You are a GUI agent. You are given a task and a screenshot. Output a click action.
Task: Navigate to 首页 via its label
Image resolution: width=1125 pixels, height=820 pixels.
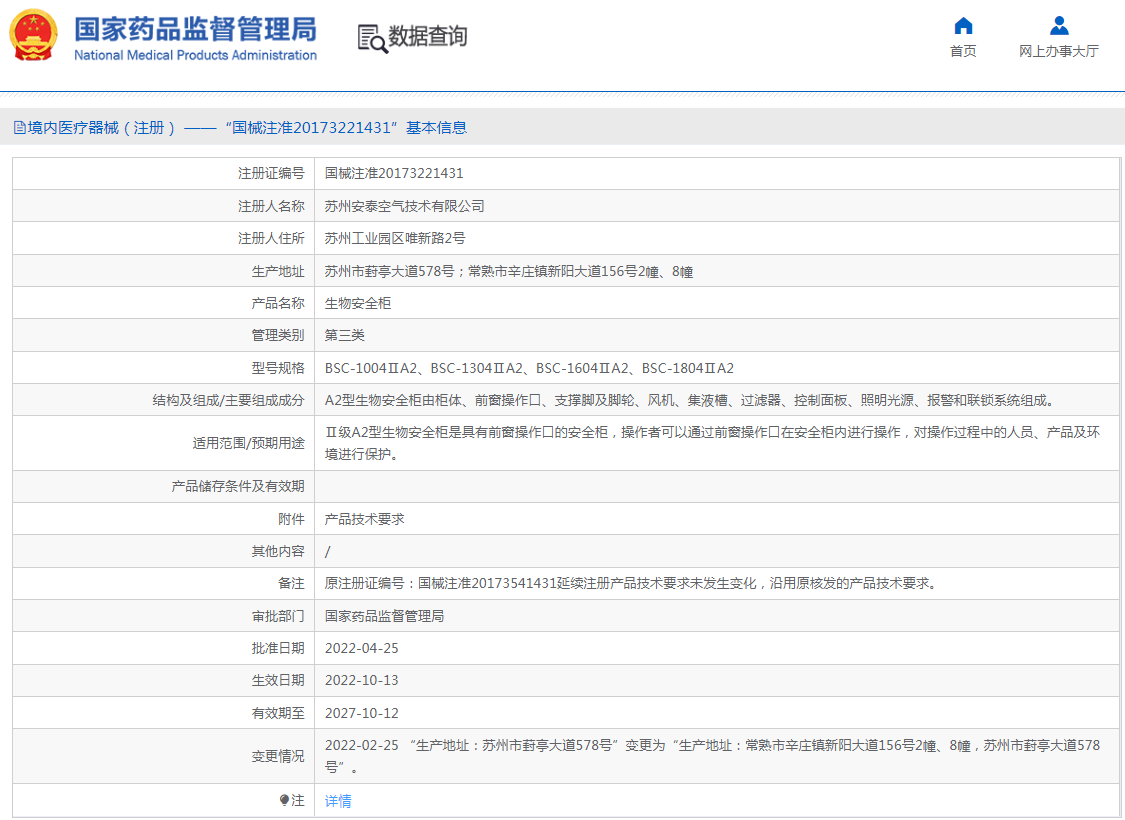[962, 51]
